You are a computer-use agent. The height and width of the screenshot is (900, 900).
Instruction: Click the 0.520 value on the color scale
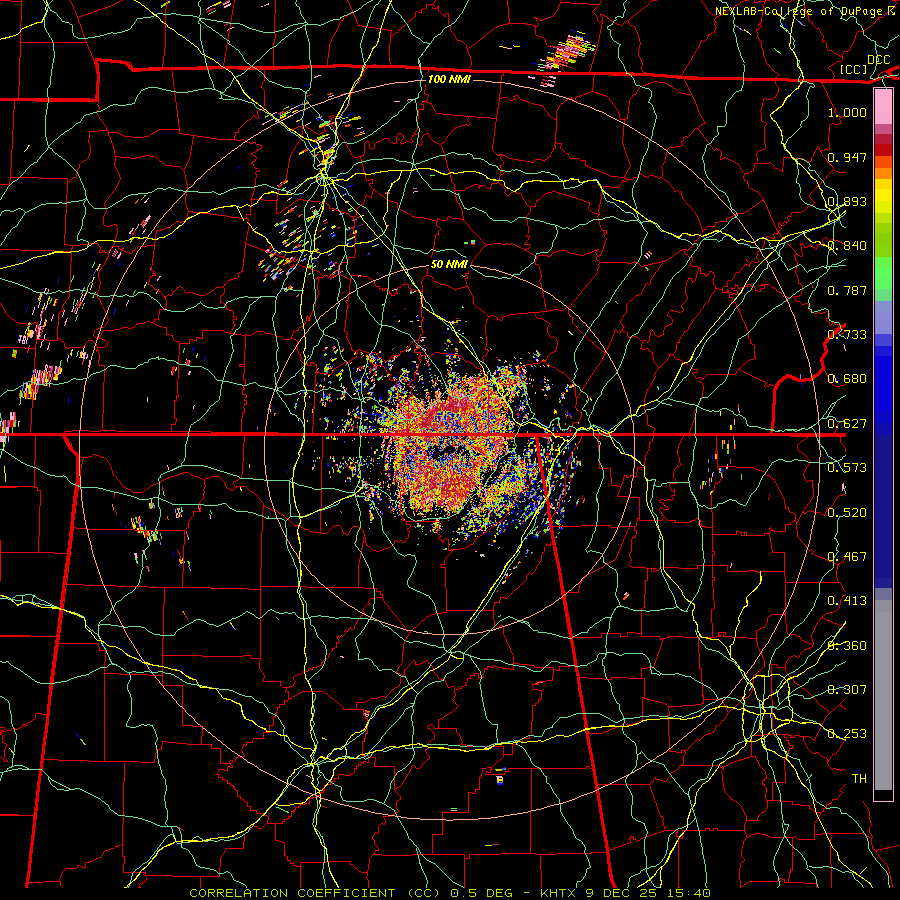pyautogui.click(x=847, y=512)
